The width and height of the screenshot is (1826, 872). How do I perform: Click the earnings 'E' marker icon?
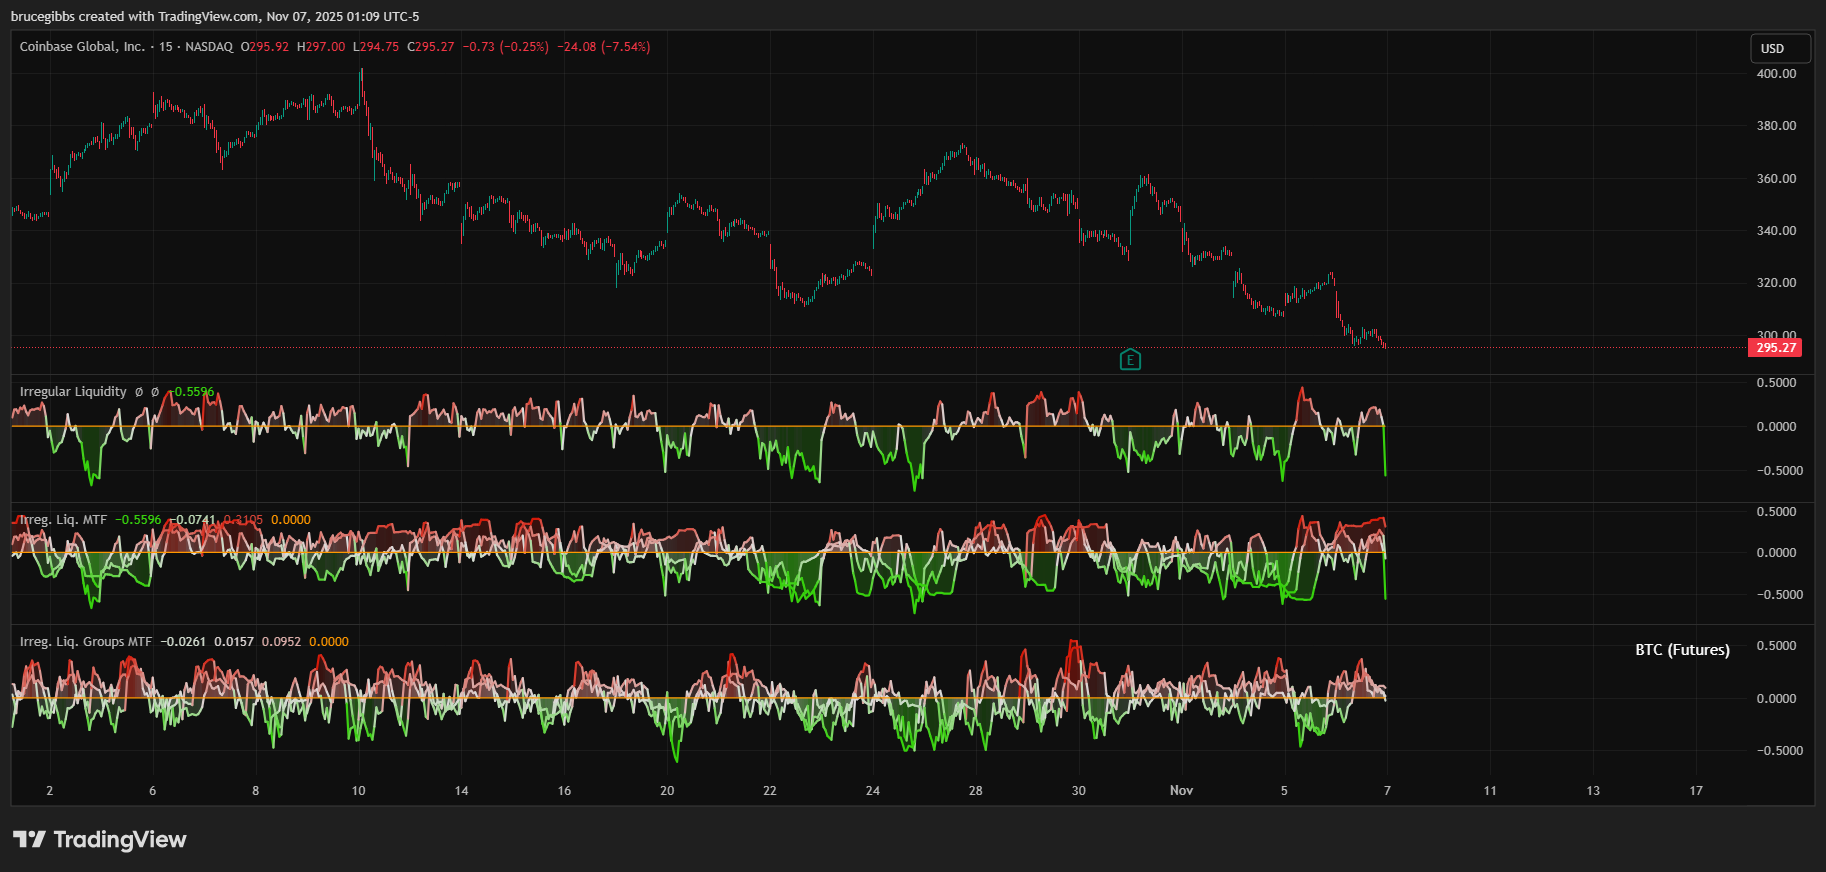point(1130,360)
